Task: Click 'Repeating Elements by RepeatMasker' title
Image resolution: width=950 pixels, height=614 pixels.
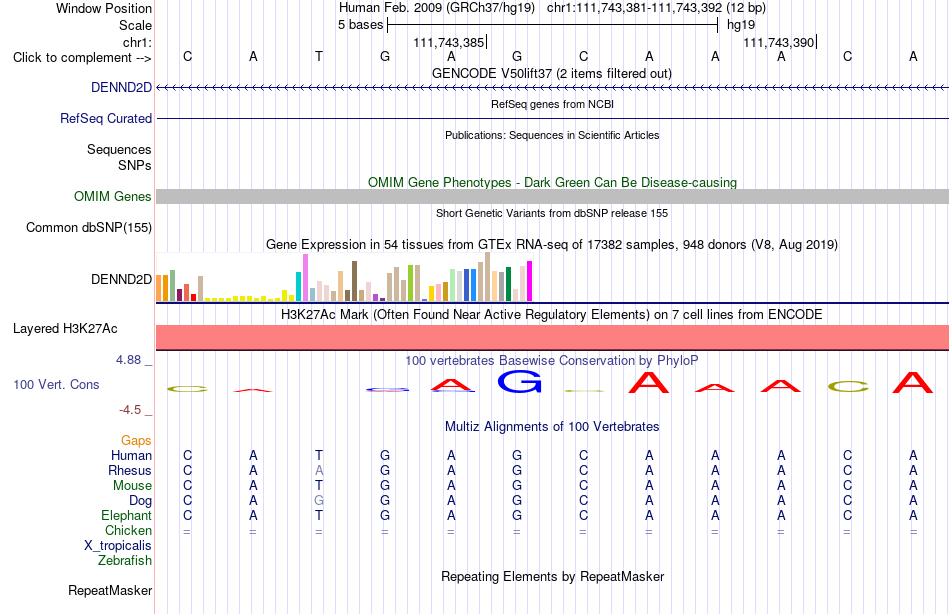Action: (x=553, y=576)
